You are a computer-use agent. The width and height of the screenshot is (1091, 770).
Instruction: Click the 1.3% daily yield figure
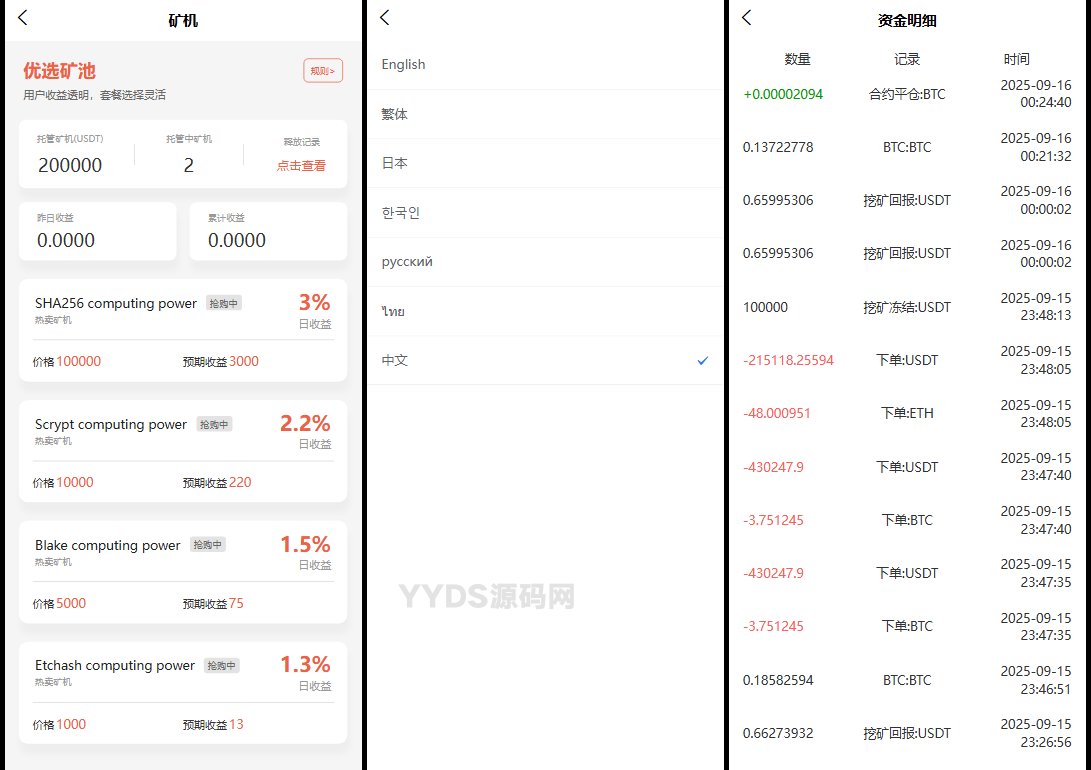point(305,664)
